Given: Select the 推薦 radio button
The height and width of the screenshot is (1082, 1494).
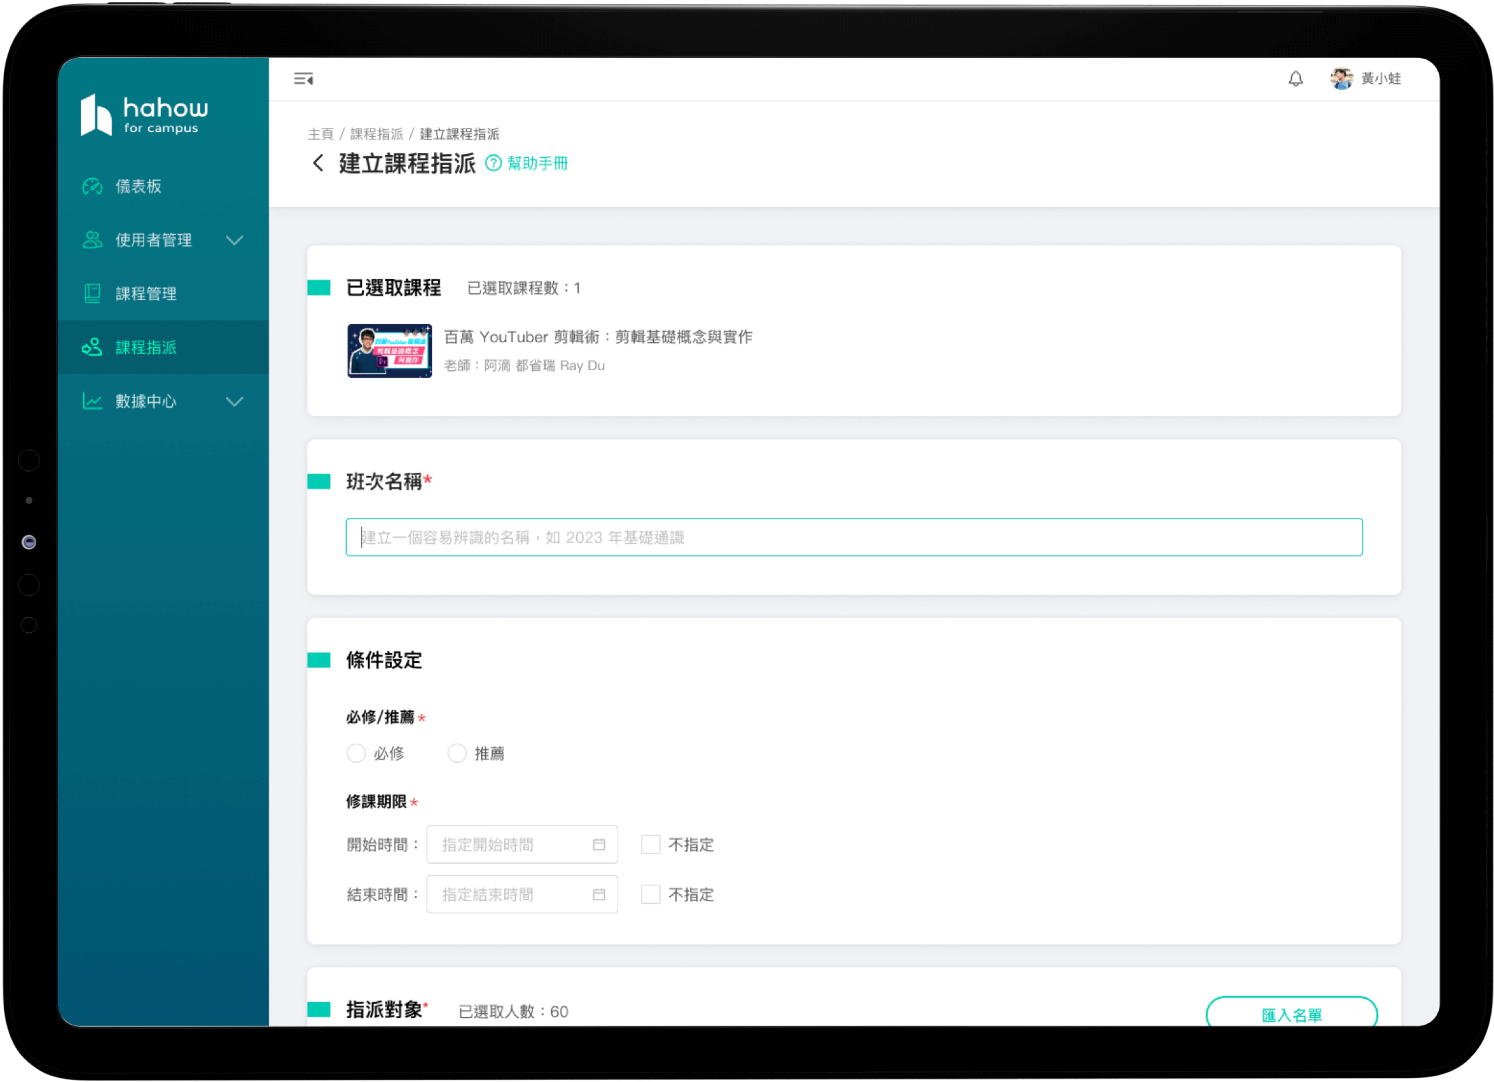Looking at the screenshot, I should coord(457,753).
